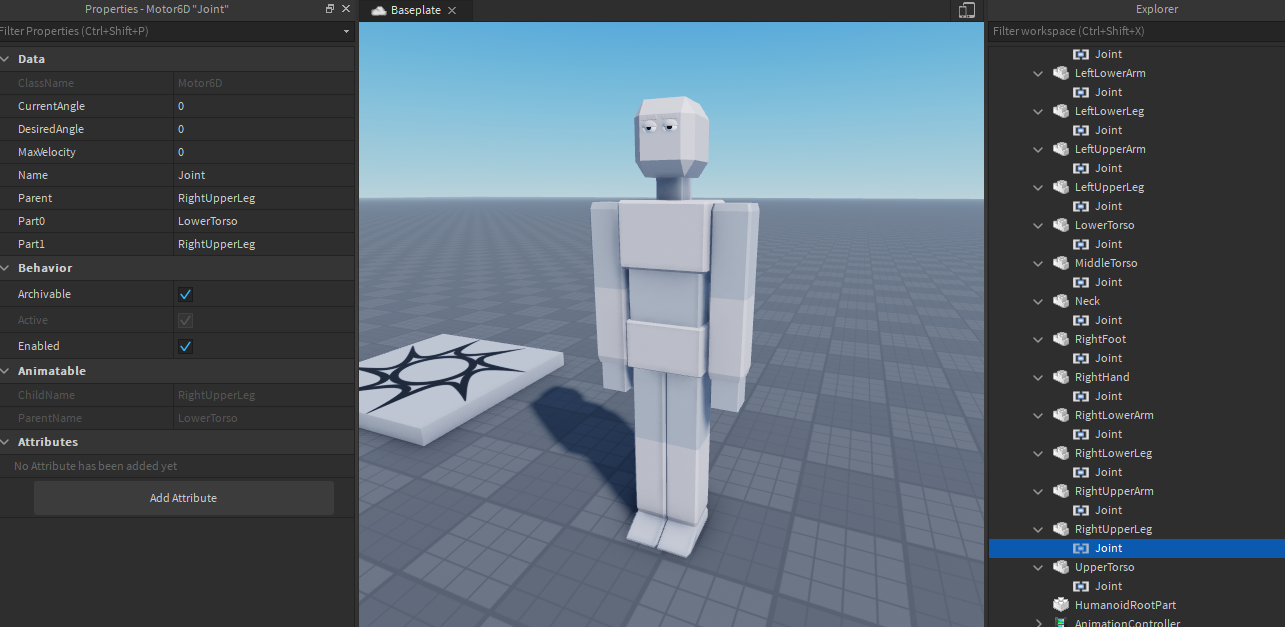
Task: Click the disabled Active checkbox
Action: pyautogui.click(x=185, y=320)
